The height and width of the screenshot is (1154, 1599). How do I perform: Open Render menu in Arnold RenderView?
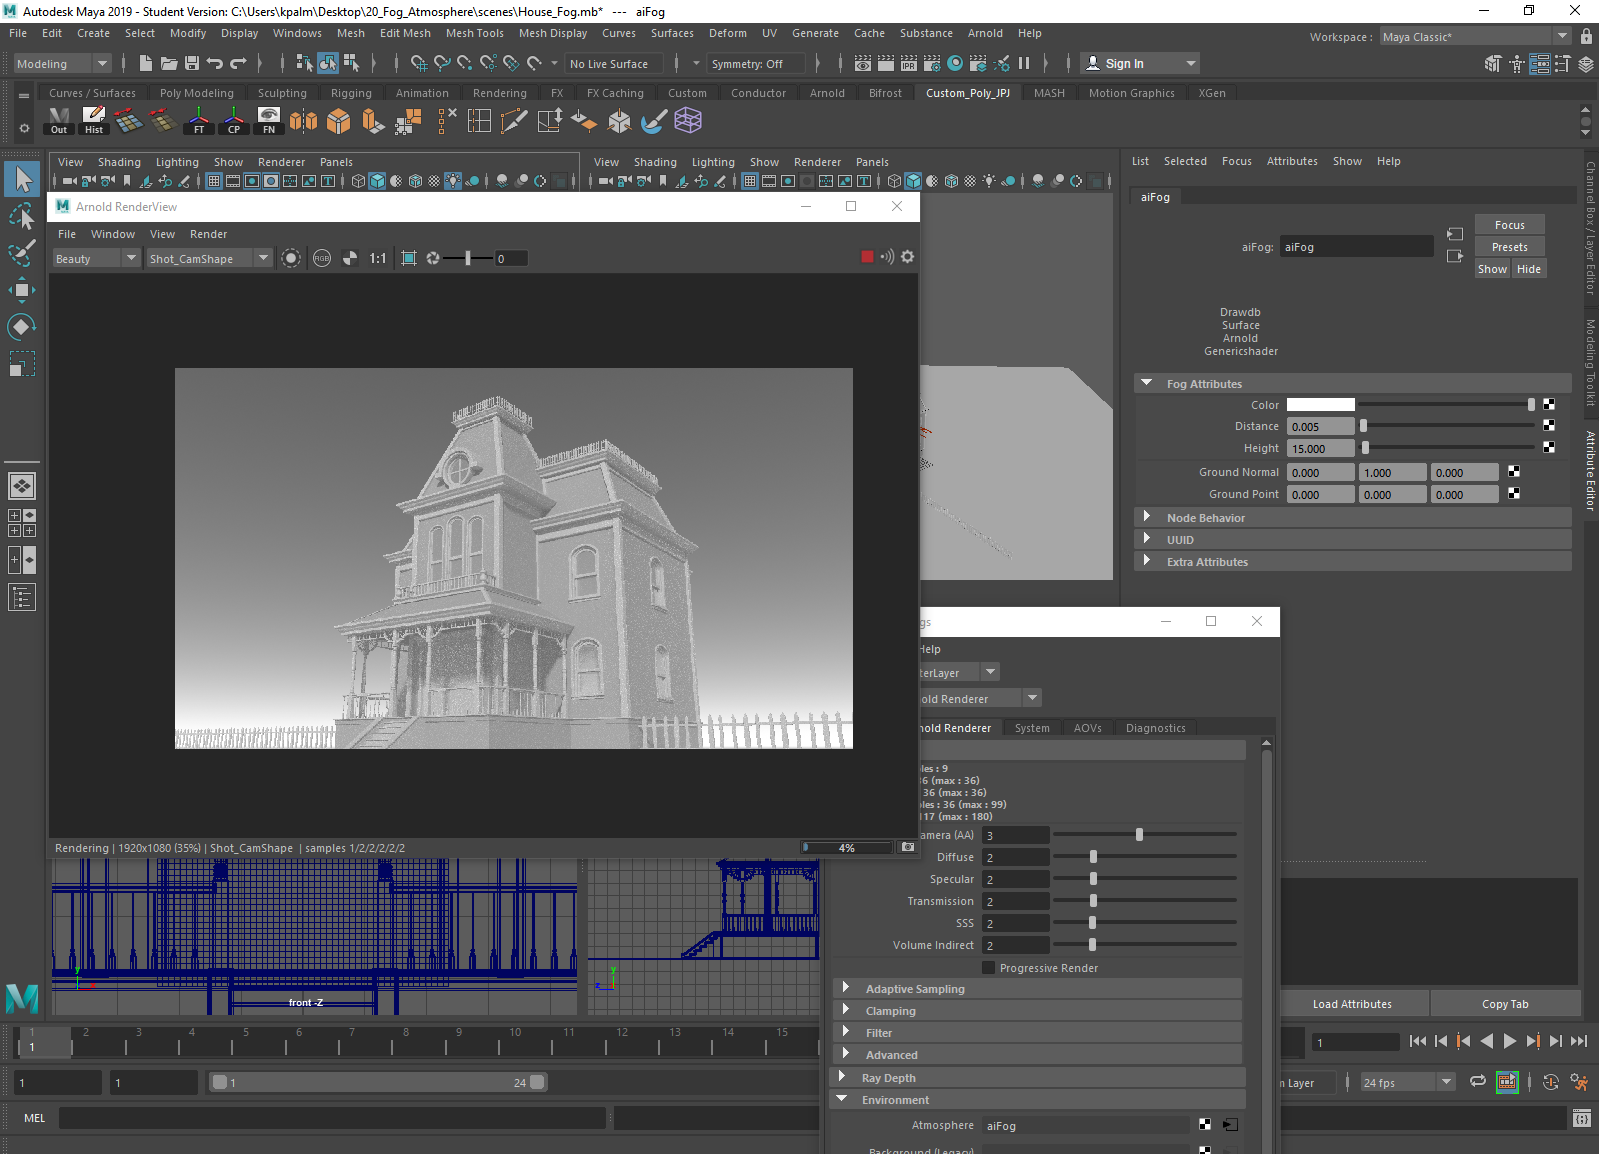[208, 234]
